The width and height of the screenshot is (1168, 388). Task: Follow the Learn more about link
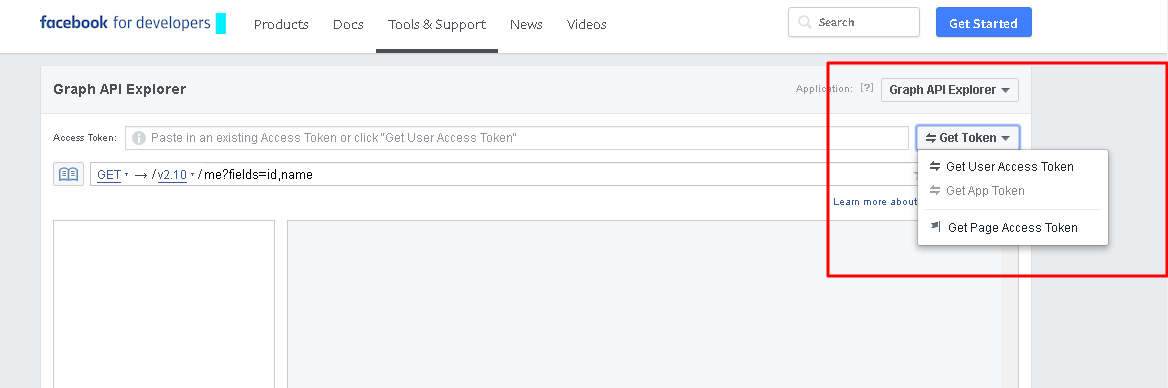pos(875,202)
